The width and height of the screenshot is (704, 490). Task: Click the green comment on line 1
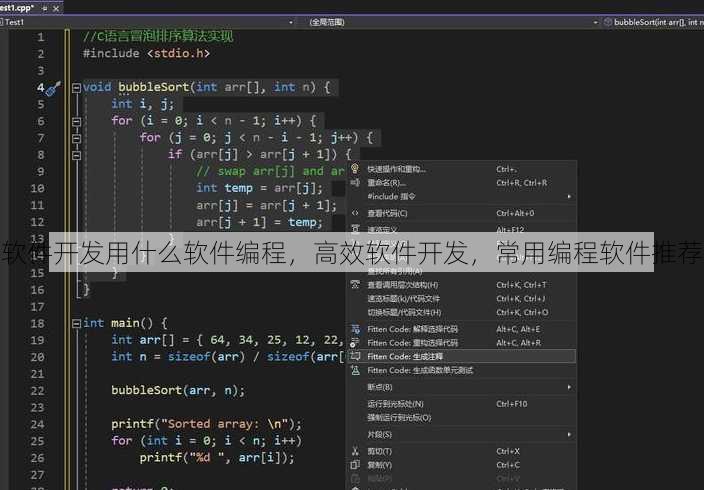[158, 36]
